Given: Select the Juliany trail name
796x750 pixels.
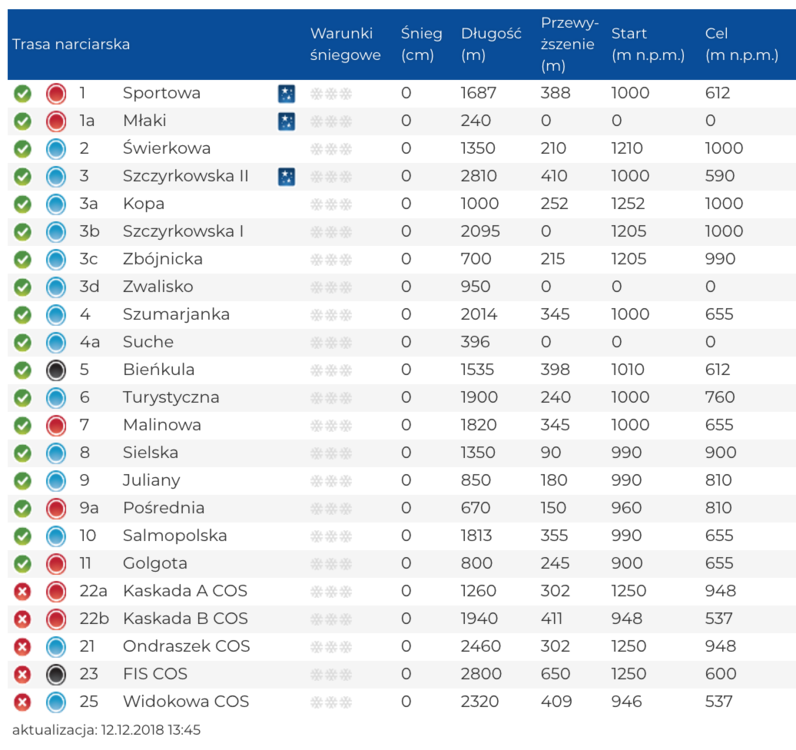Looking at the screenshot, I should [x=151, y=480].
